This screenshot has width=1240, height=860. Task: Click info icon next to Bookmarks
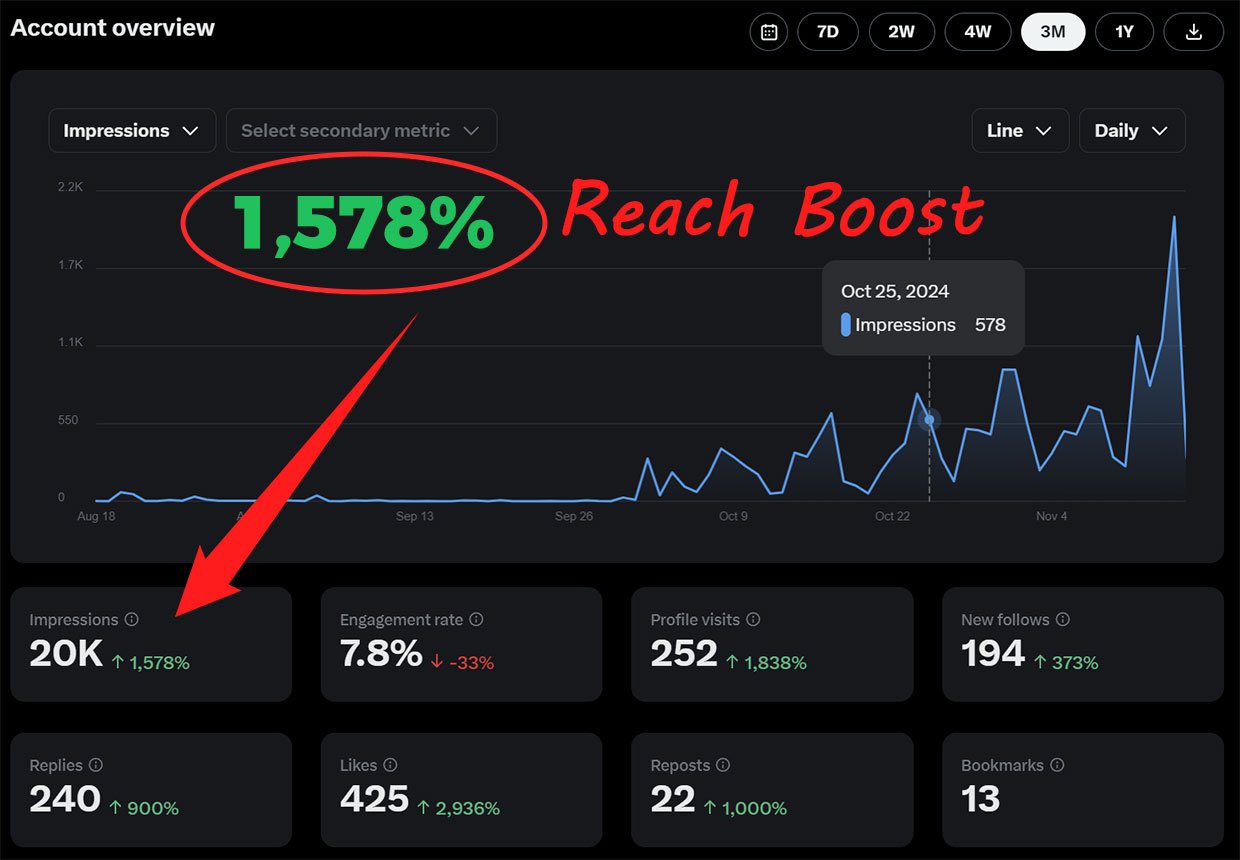pos(1057,765)
